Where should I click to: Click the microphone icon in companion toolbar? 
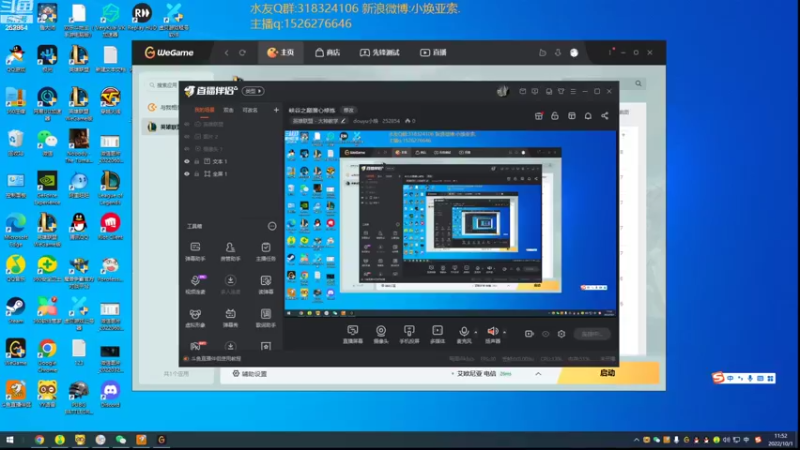463,332
